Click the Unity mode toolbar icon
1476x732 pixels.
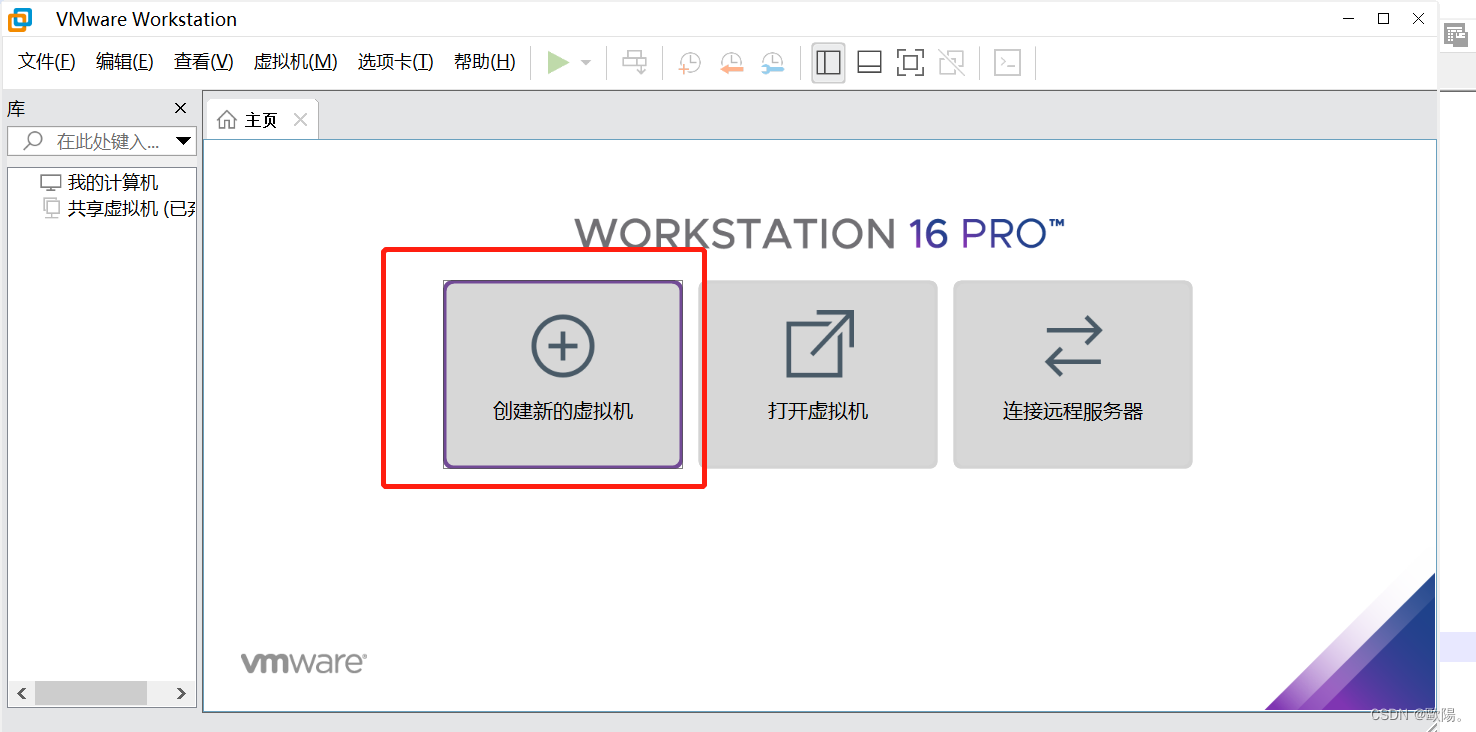(951, 63)
